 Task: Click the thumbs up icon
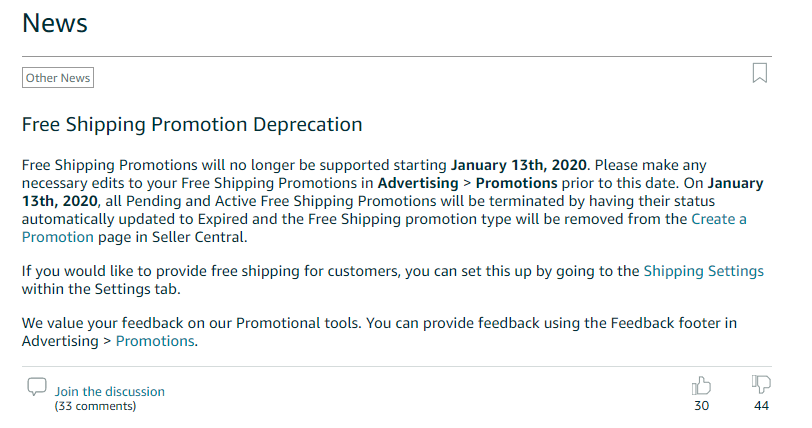tap(701, 385)
